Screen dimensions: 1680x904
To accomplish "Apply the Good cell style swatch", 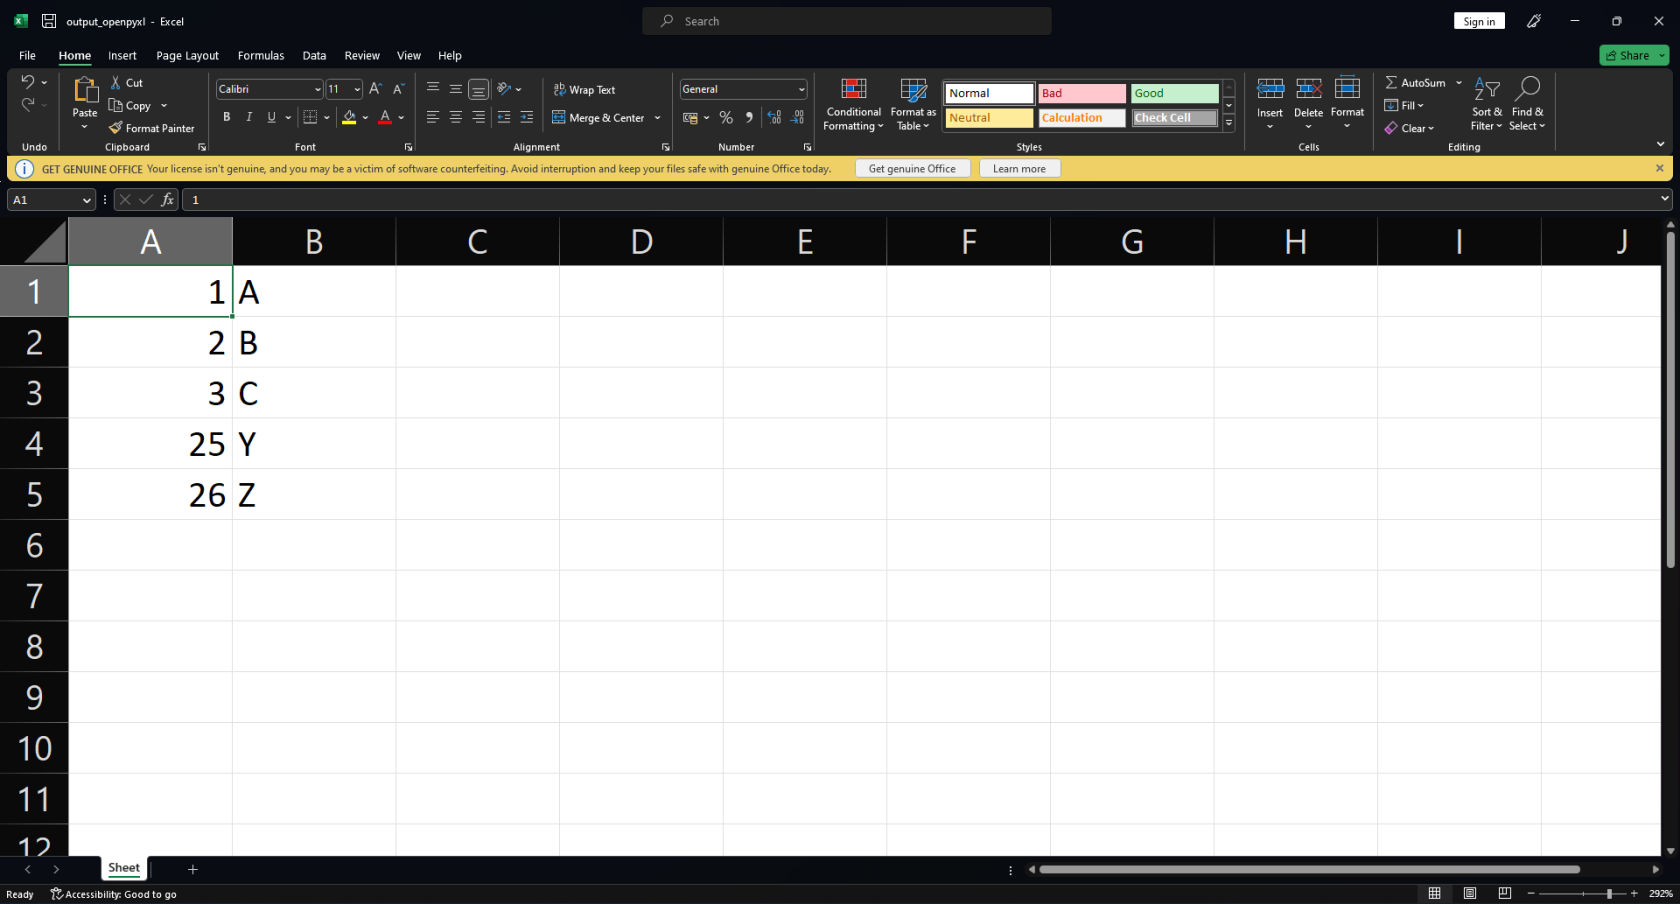I will [1175, 93].
